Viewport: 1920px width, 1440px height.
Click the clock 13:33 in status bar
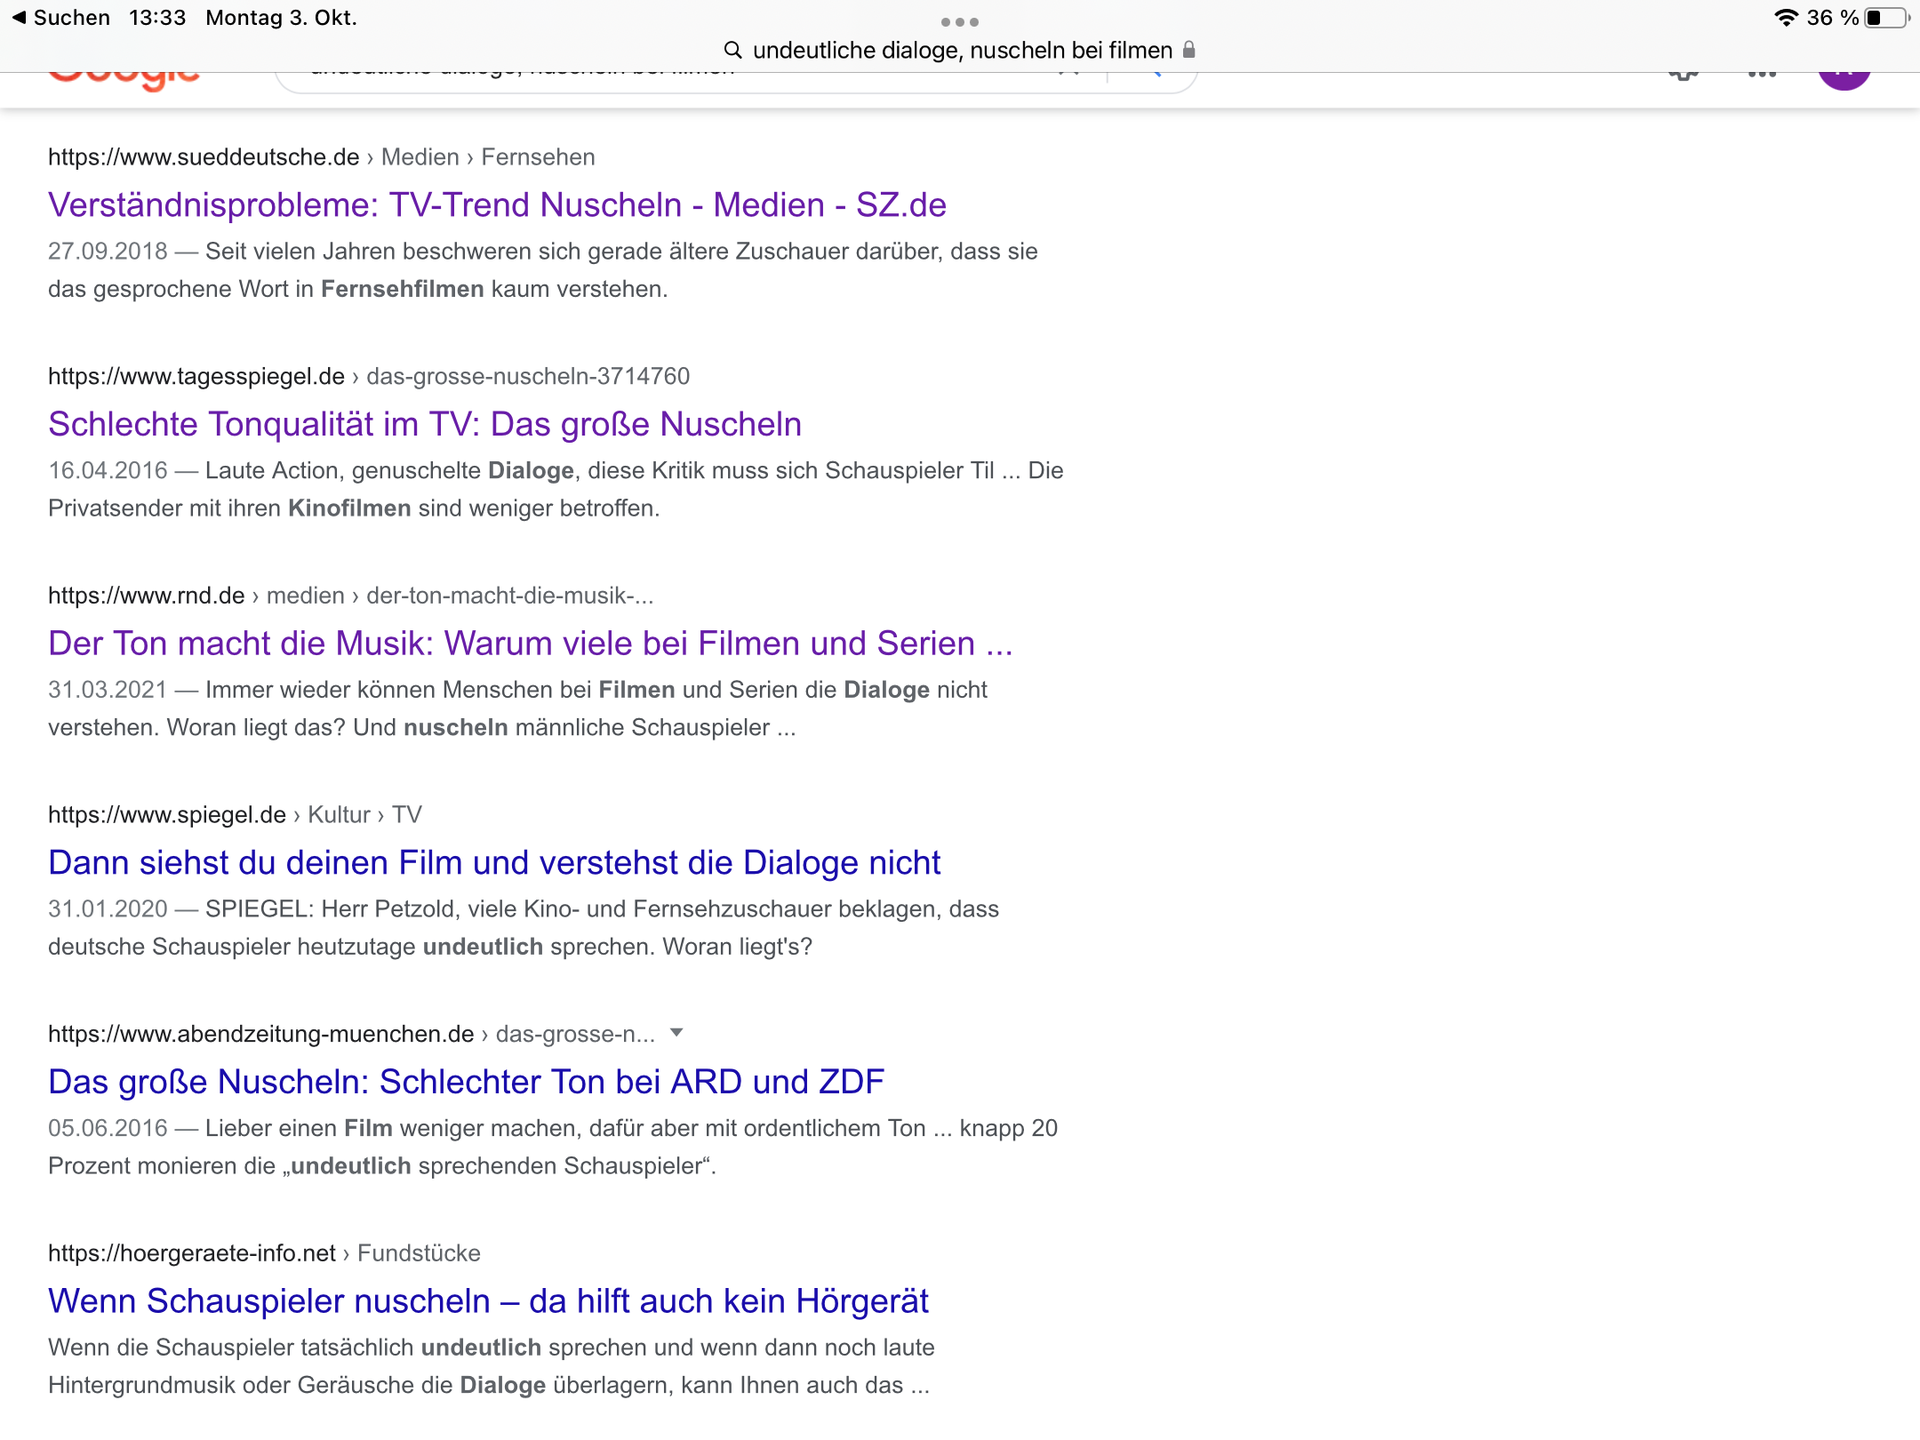click(157, 18)
